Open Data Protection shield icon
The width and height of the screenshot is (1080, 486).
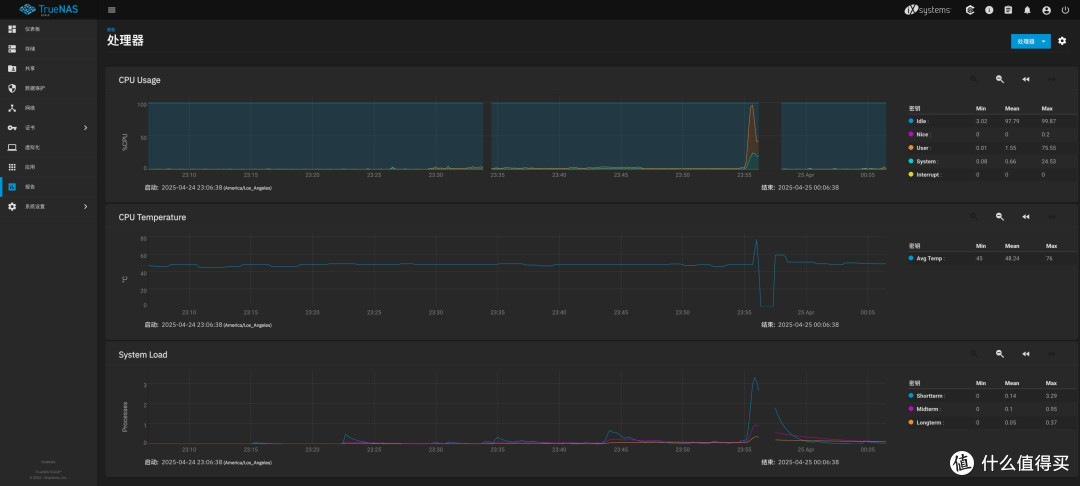12,88
